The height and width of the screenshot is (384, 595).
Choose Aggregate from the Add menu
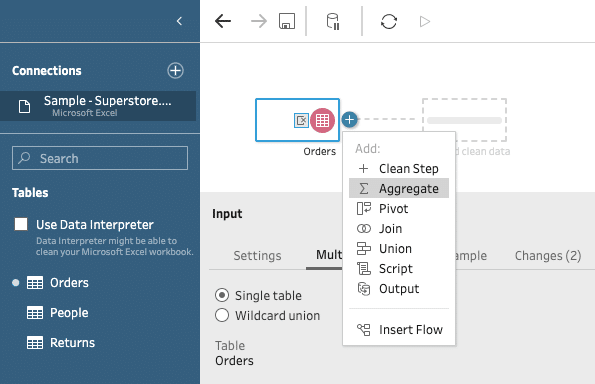399,188
